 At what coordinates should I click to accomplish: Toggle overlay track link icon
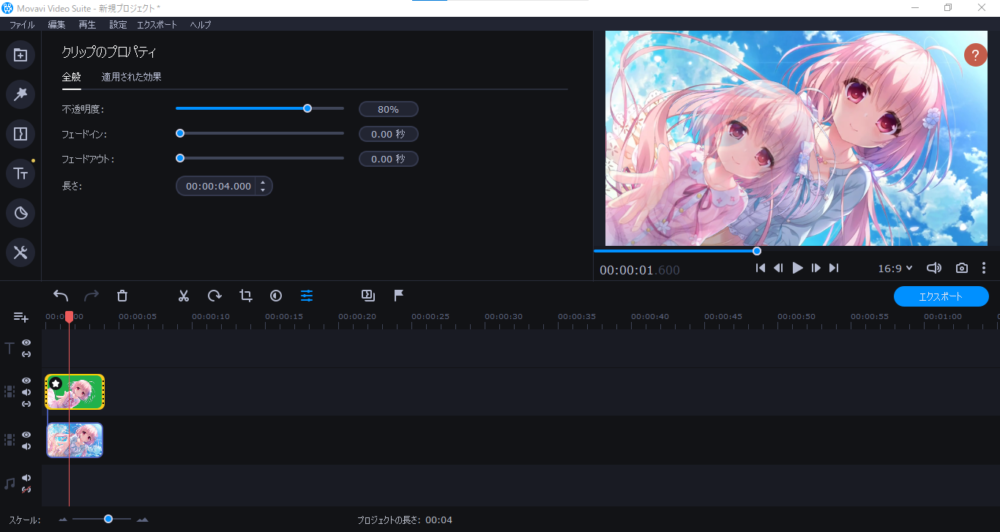26,404
